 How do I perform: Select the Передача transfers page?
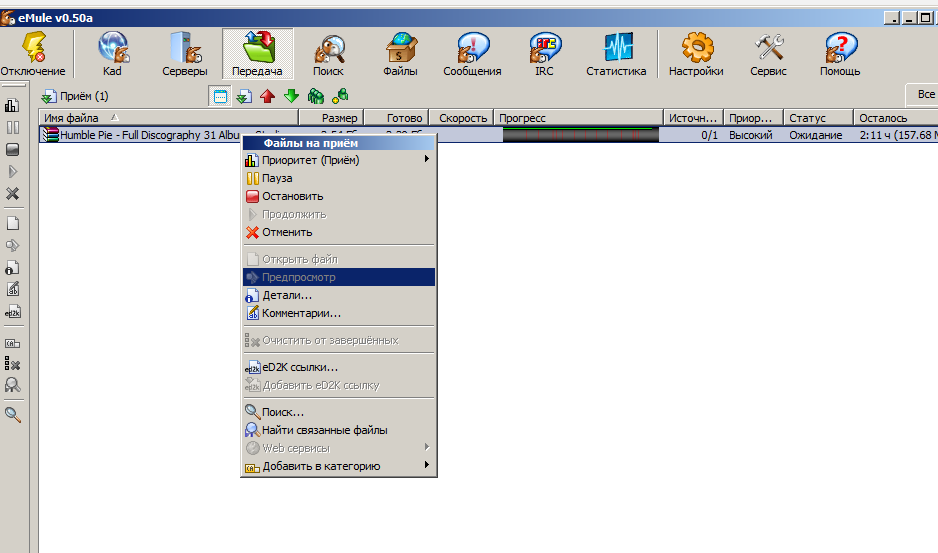point(257,54)
